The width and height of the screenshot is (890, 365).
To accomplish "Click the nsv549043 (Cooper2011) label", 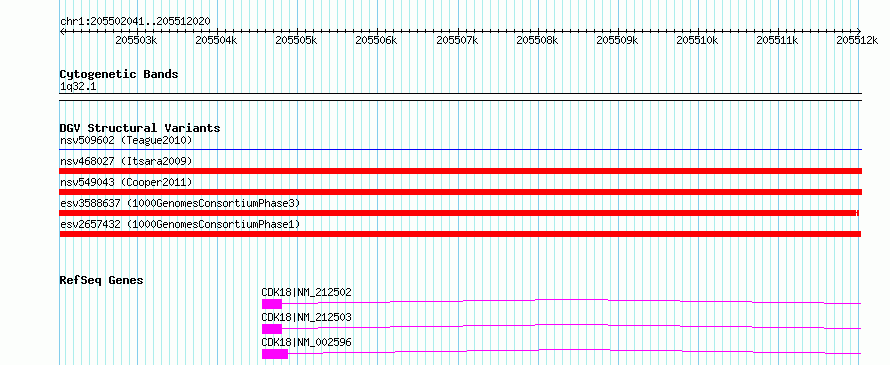I will point(126,182).
